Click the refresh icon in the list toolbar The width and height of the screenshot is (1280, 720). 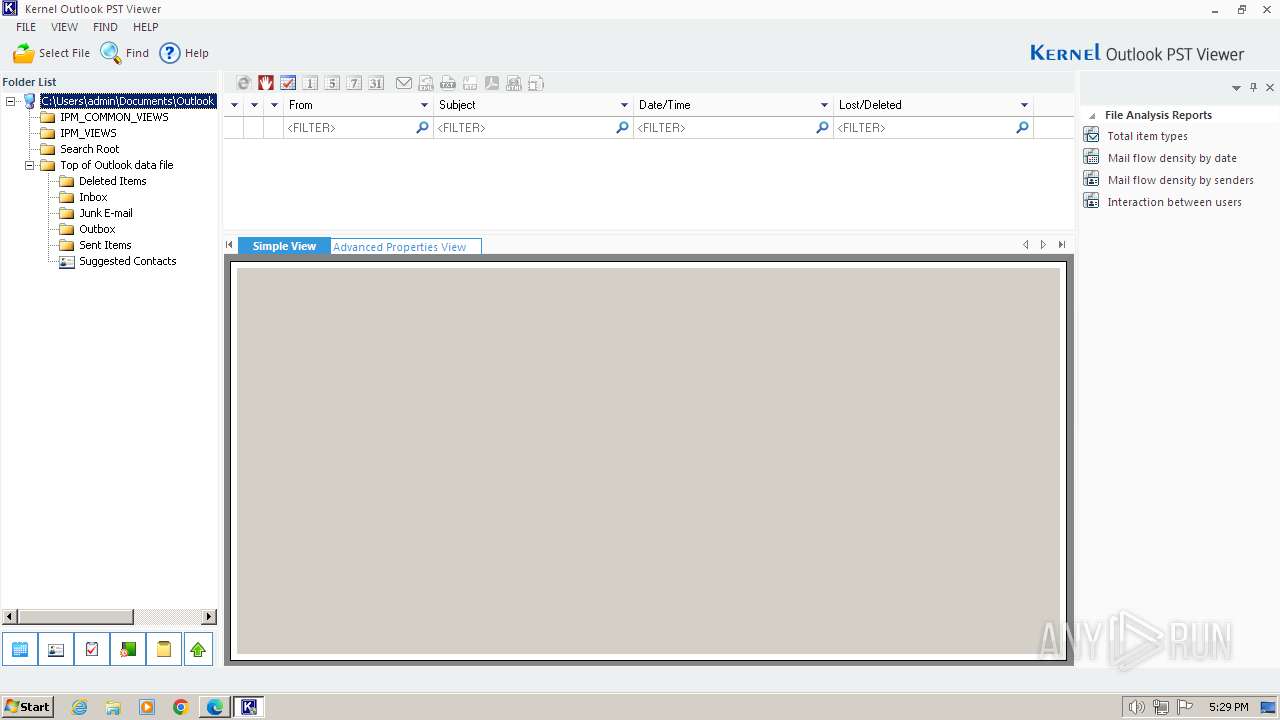click(244, 83)
